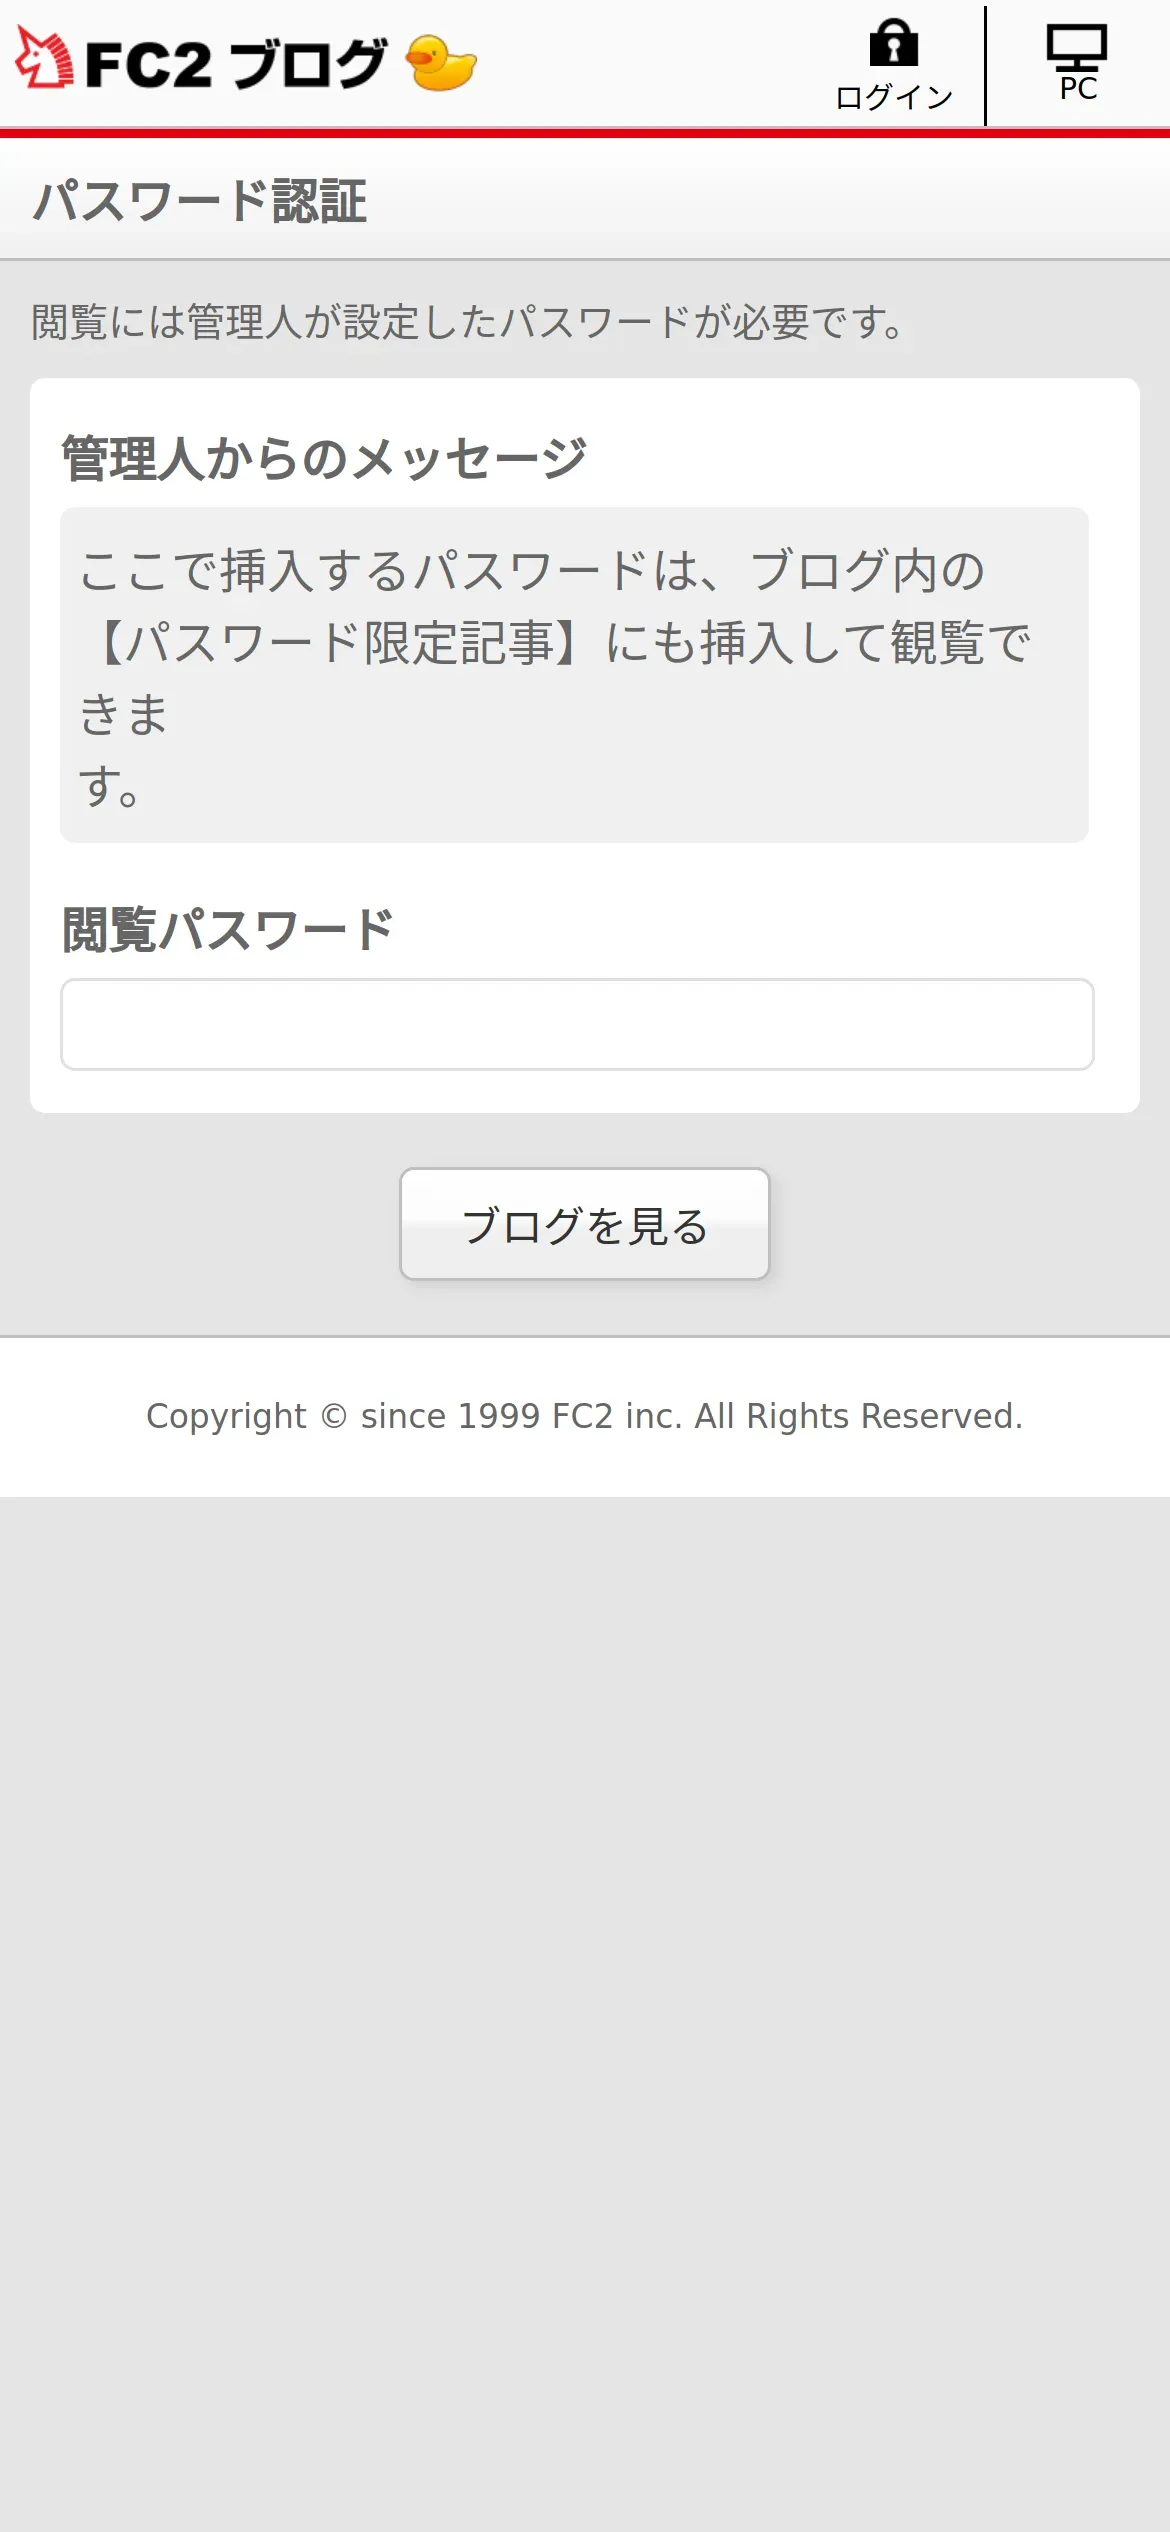The image size is (1170, 2532).
Task: Click the yellow rubber duck icon
Action: click(441, 62)
